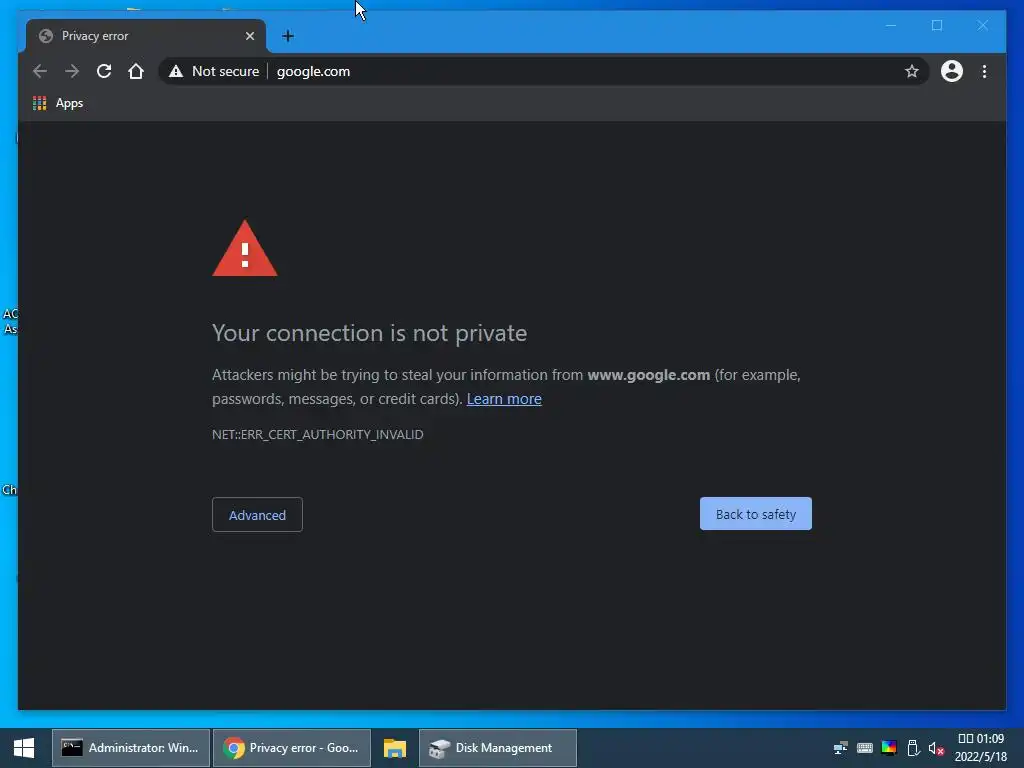This screenshot has width=1024, height=768.
Task: Click the USB device tray icon
Action: point(913,748)
